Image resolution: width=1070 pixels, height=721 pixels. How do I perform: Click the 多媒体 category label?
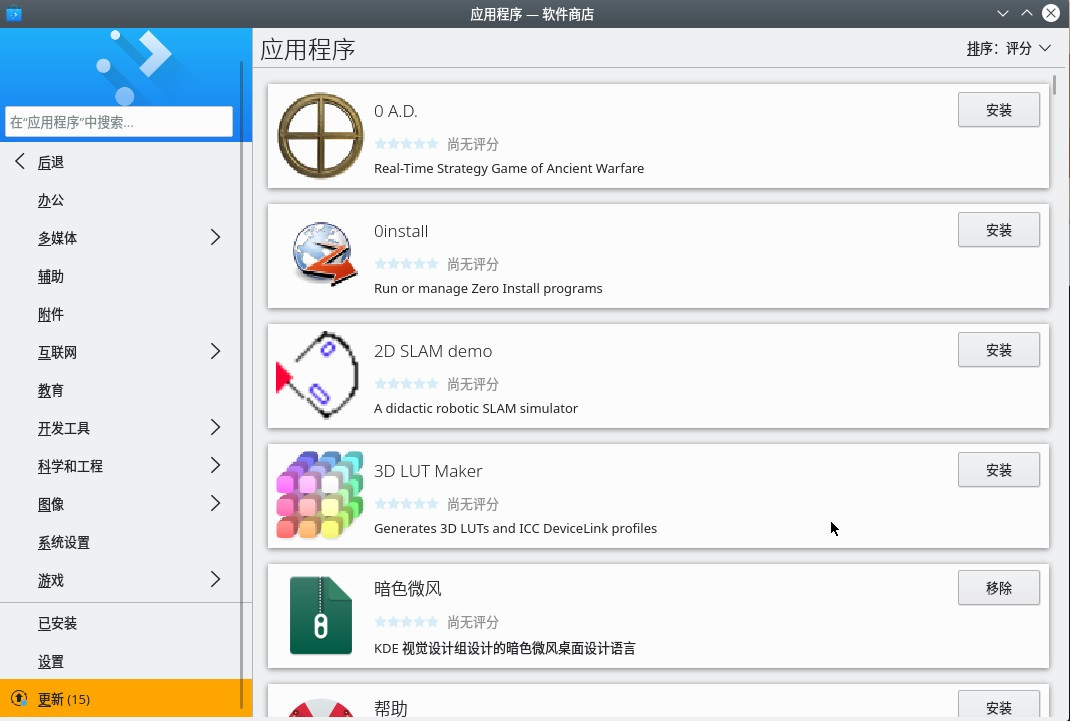pos(57,238)
